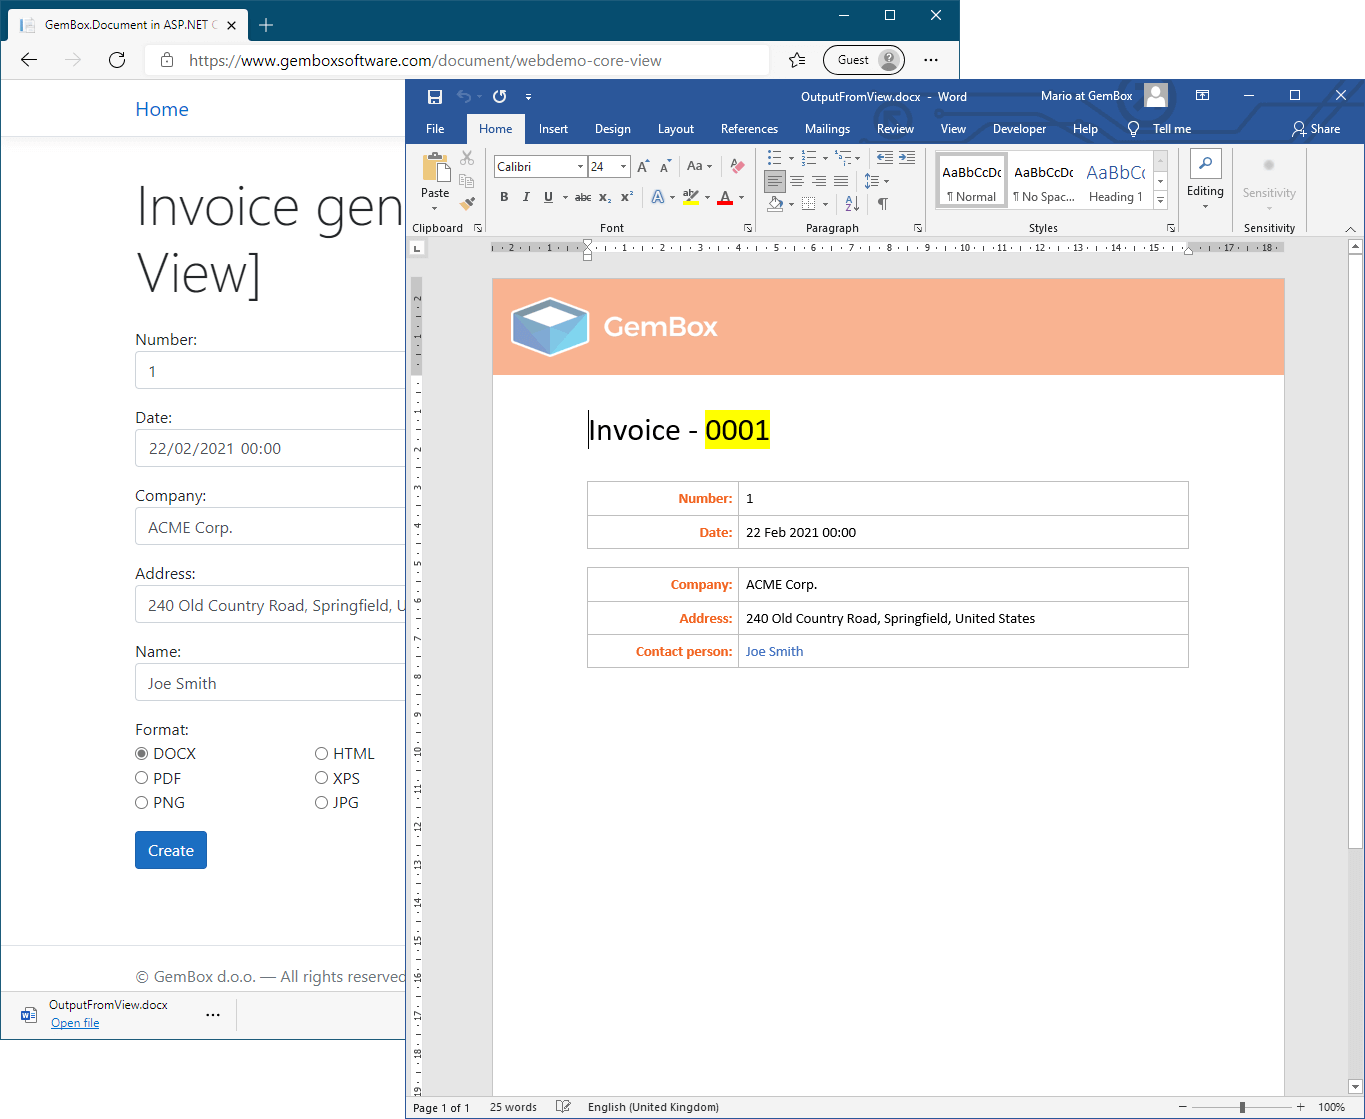Toggle show paragraph marks (pilcrow)

pos(883,203)
